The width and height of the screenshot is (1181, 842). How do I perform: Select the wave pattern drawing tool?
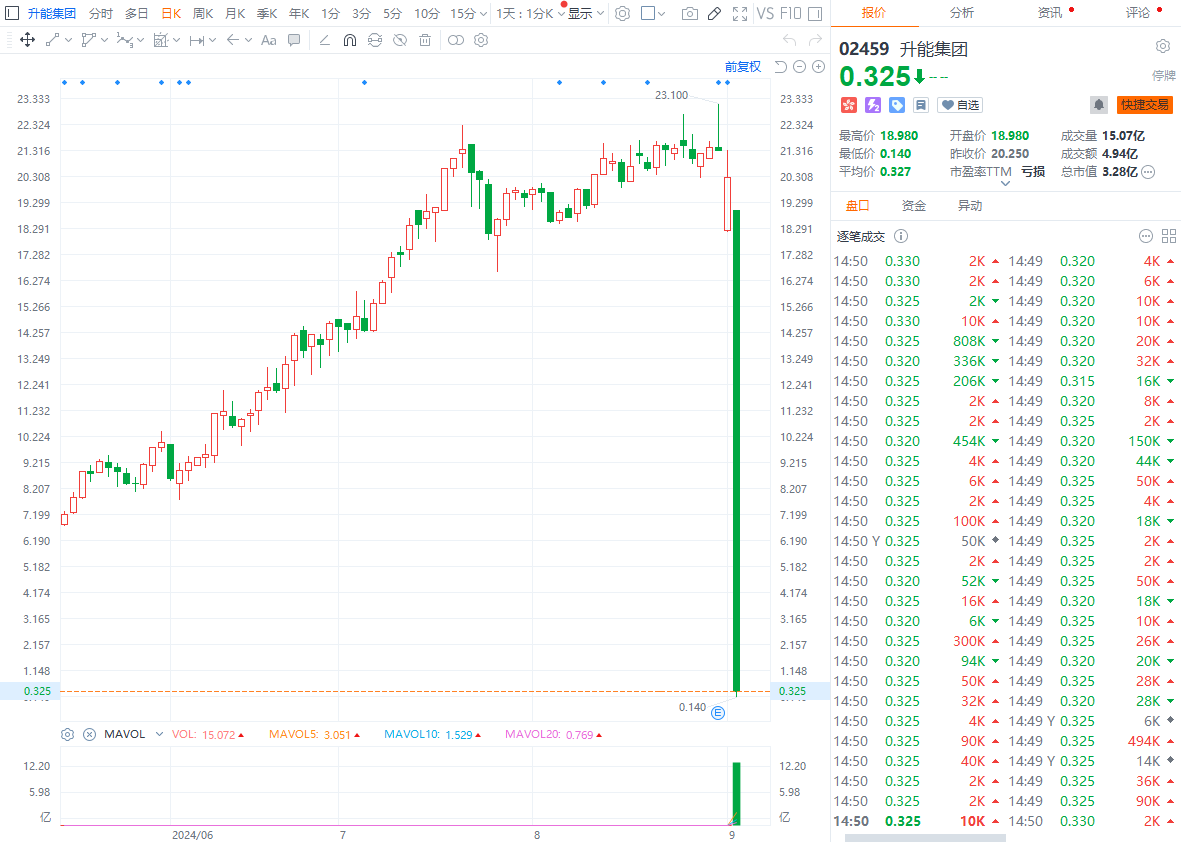pos(124,40)
